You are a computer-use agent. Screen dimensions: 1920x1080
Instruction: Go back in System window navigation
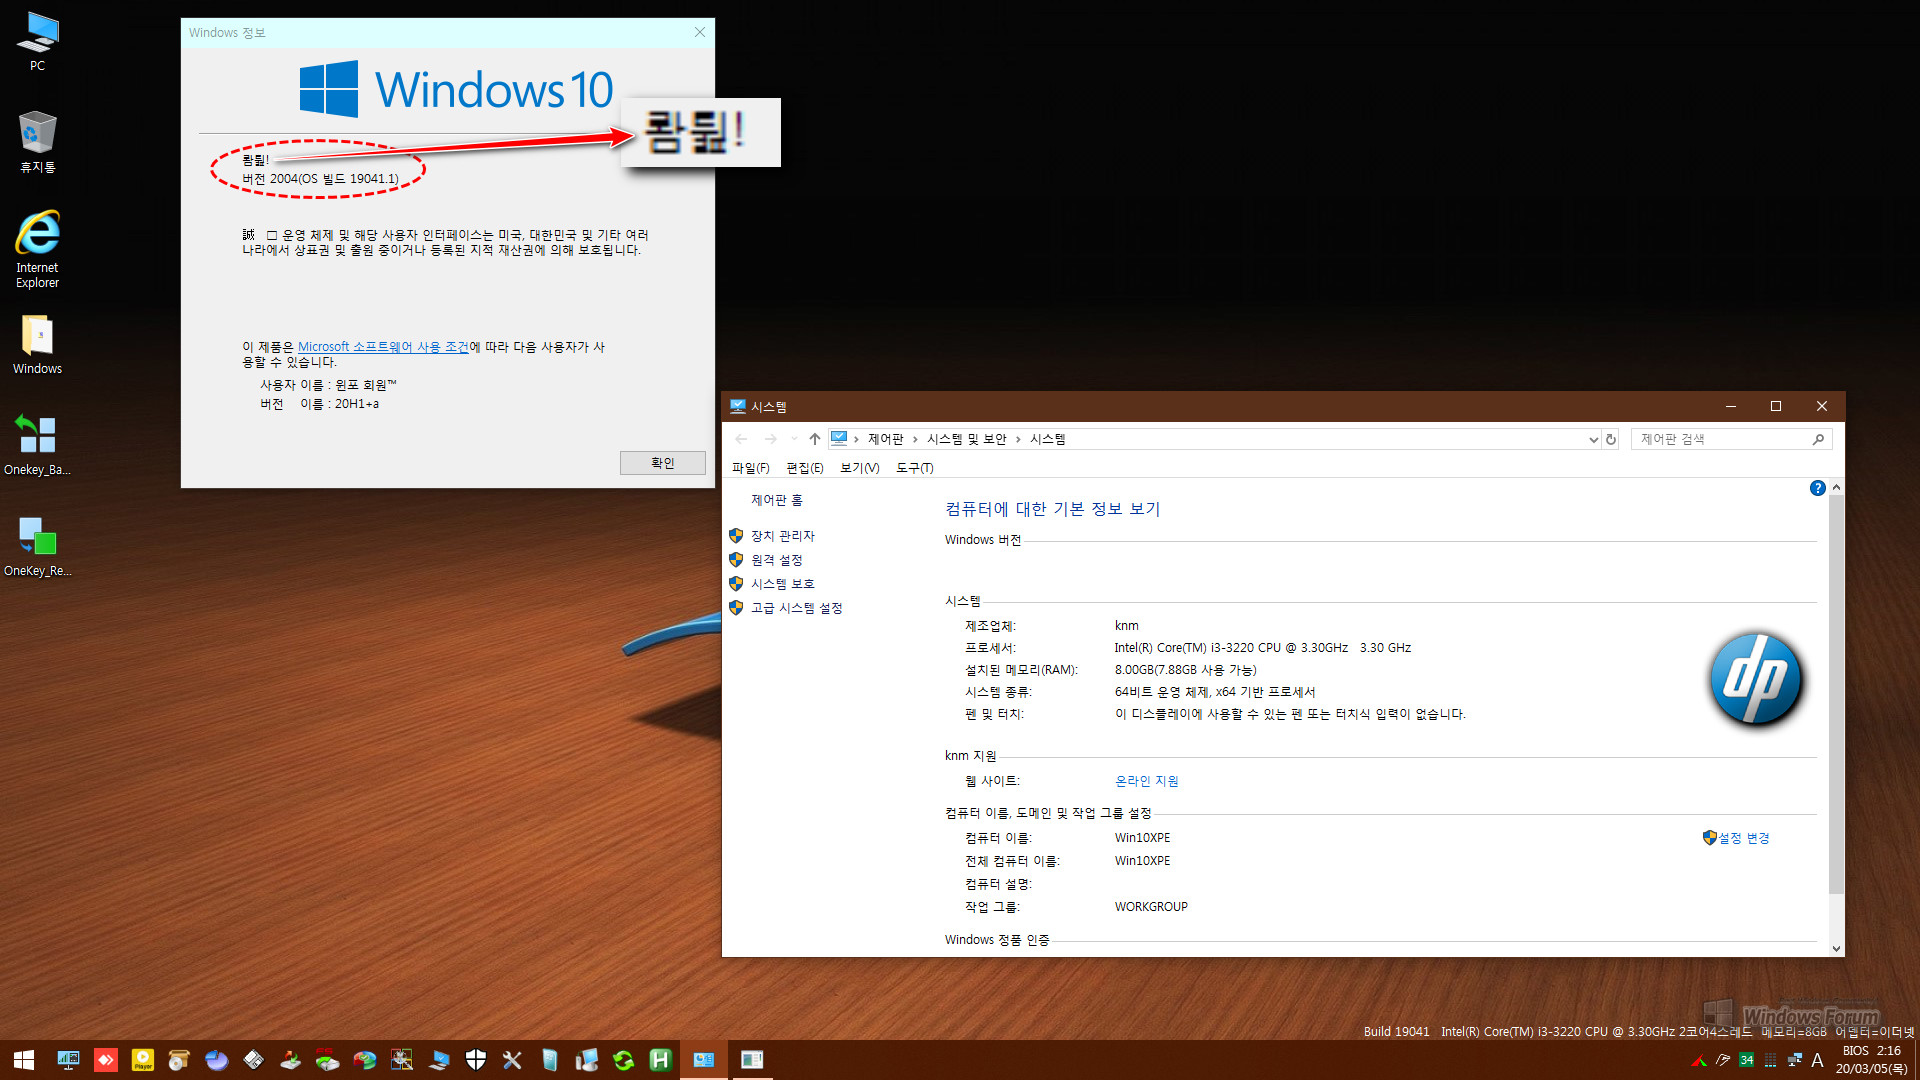coord(741,439)
